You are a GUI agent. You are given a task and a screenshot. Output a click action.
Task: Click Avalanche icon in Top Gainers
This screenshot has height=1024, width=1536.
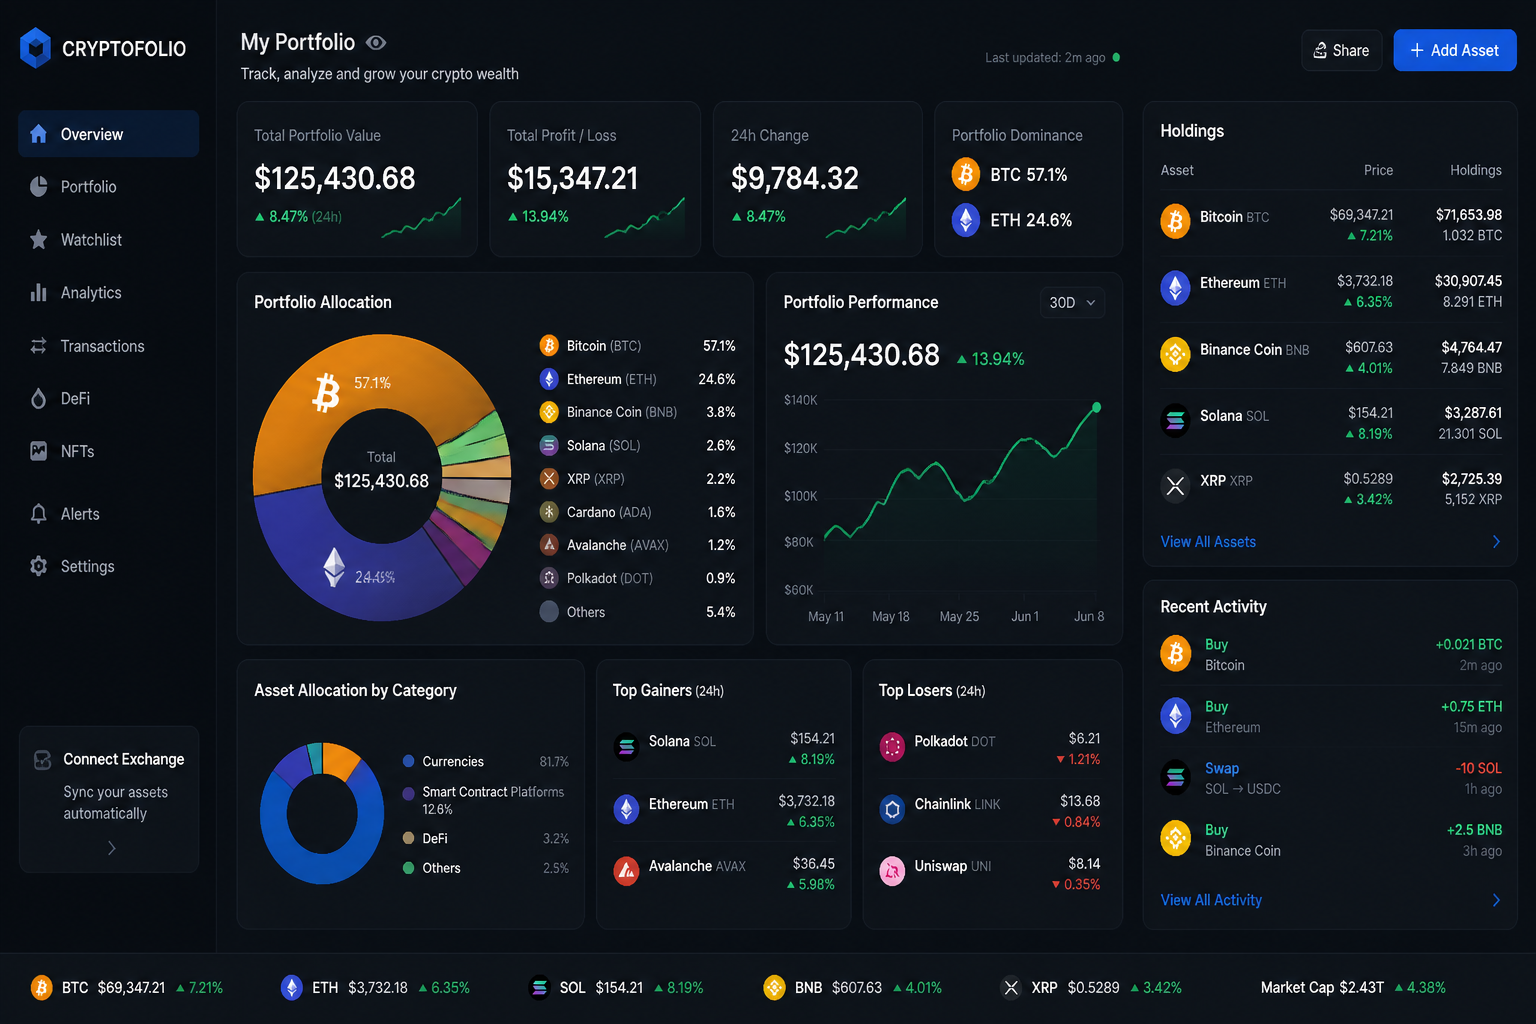point(626,872)
